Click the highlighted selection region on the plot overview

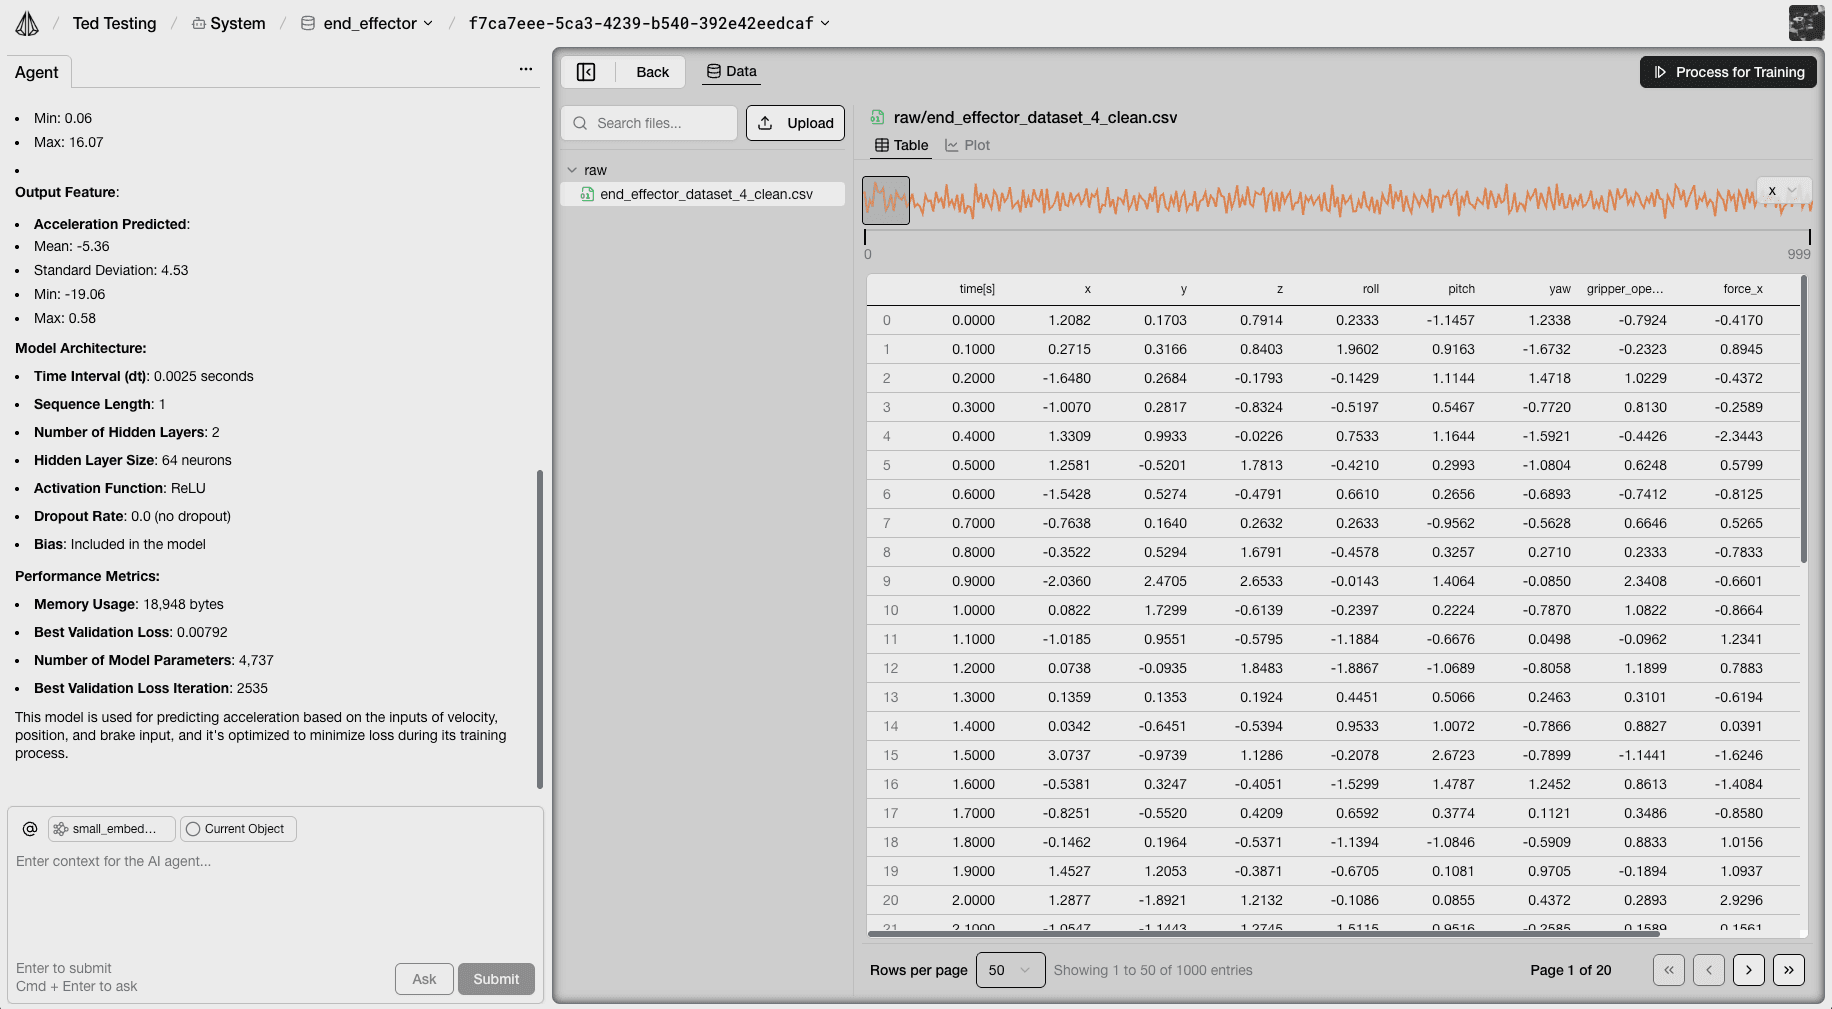coord(886,199)
